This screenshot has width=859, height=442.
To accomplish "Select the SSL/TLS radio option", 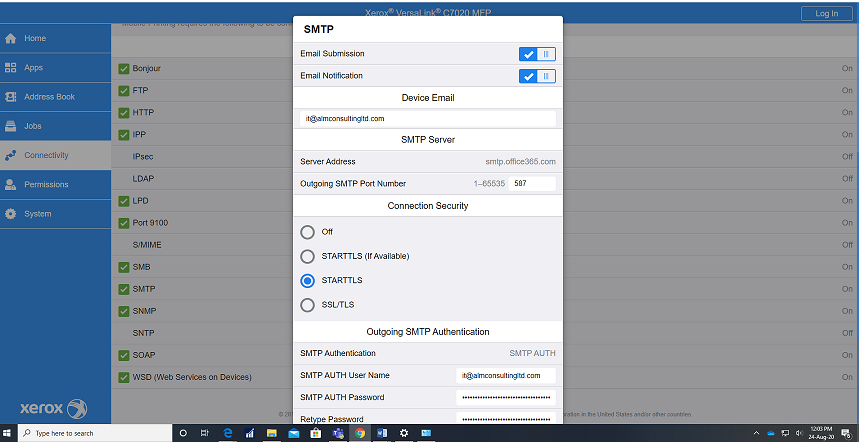I will [307, 305].
